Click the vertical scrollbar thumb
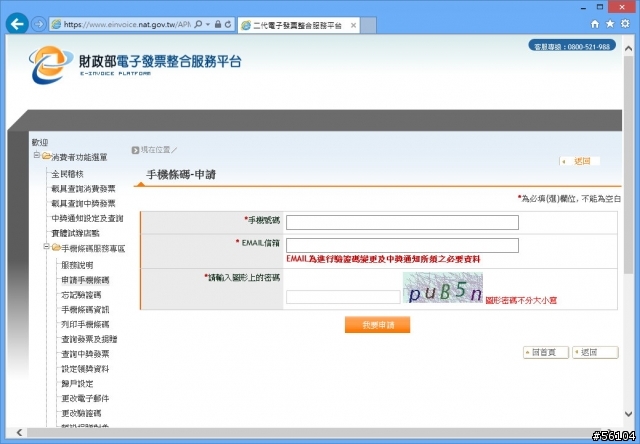This screenshot has width=640, height=444. coord(629,165)
